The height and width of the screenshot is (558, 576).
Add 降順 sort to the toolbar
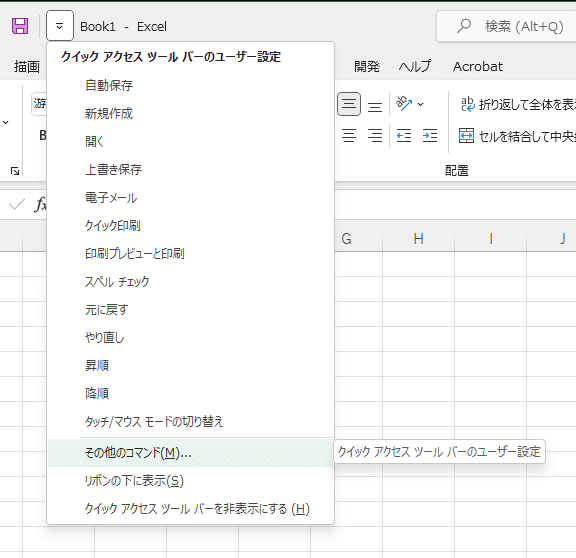pos(191,393)
